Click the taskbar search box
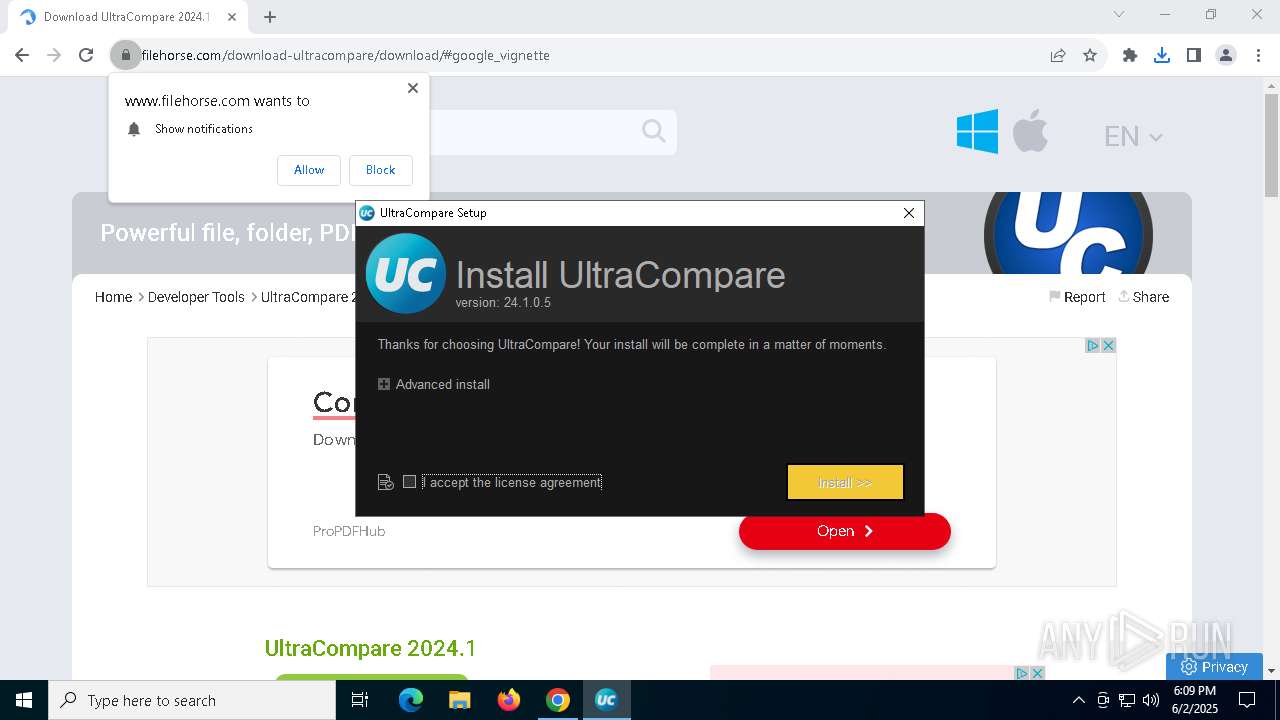 pyautogui.click(x=192, y=700)
